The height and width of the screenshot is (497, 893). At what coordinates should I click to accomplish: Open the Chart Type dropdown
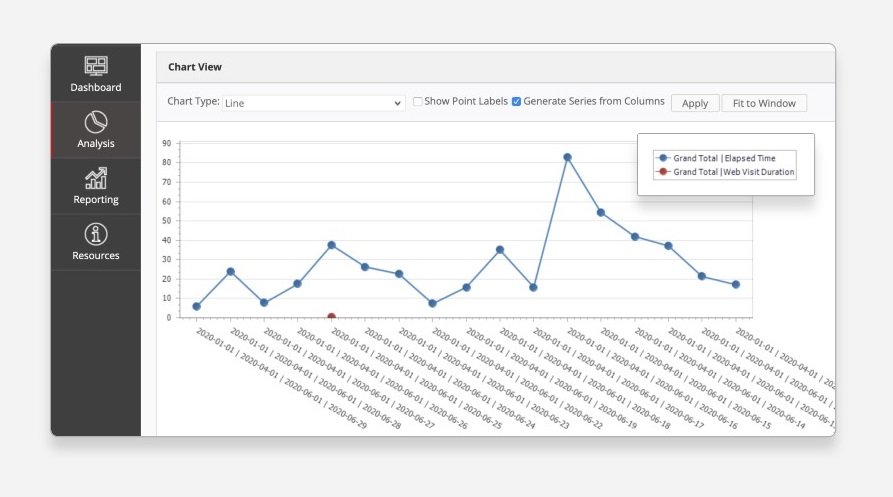pos(312,102)
